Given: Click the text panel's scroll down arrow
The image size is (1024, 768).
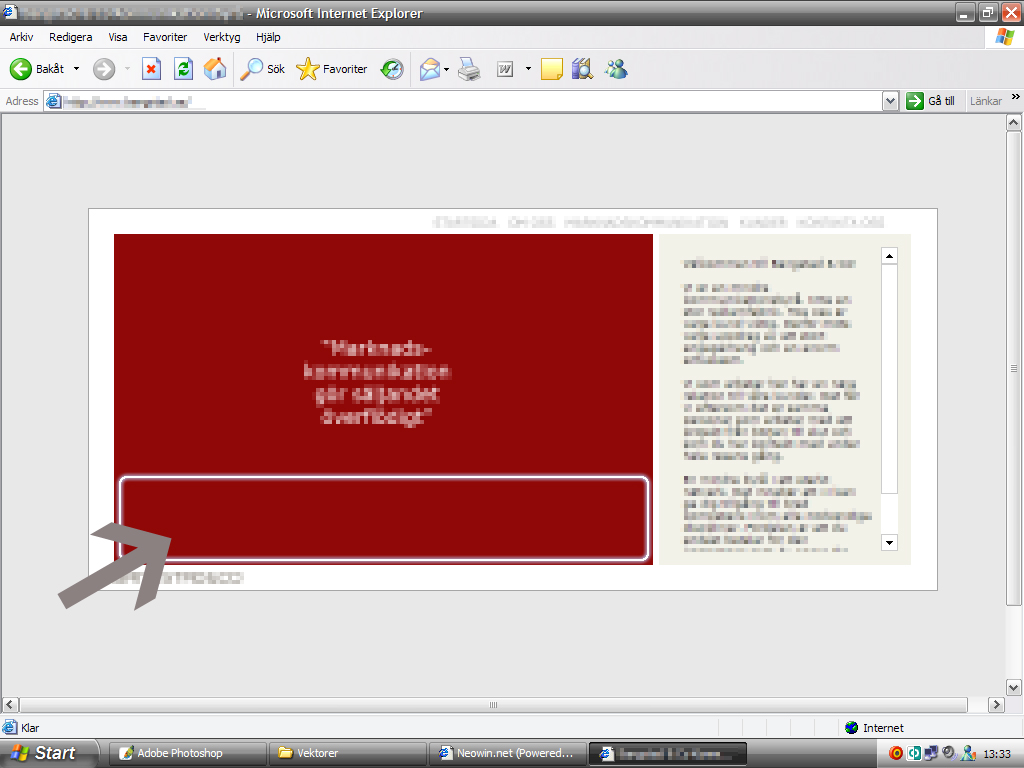Looking at the screenshot, I should click(889, 543).
